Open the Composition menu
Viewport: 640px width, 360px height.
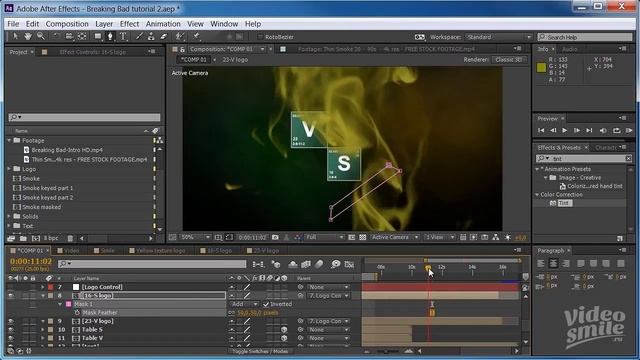click(67, 24)
